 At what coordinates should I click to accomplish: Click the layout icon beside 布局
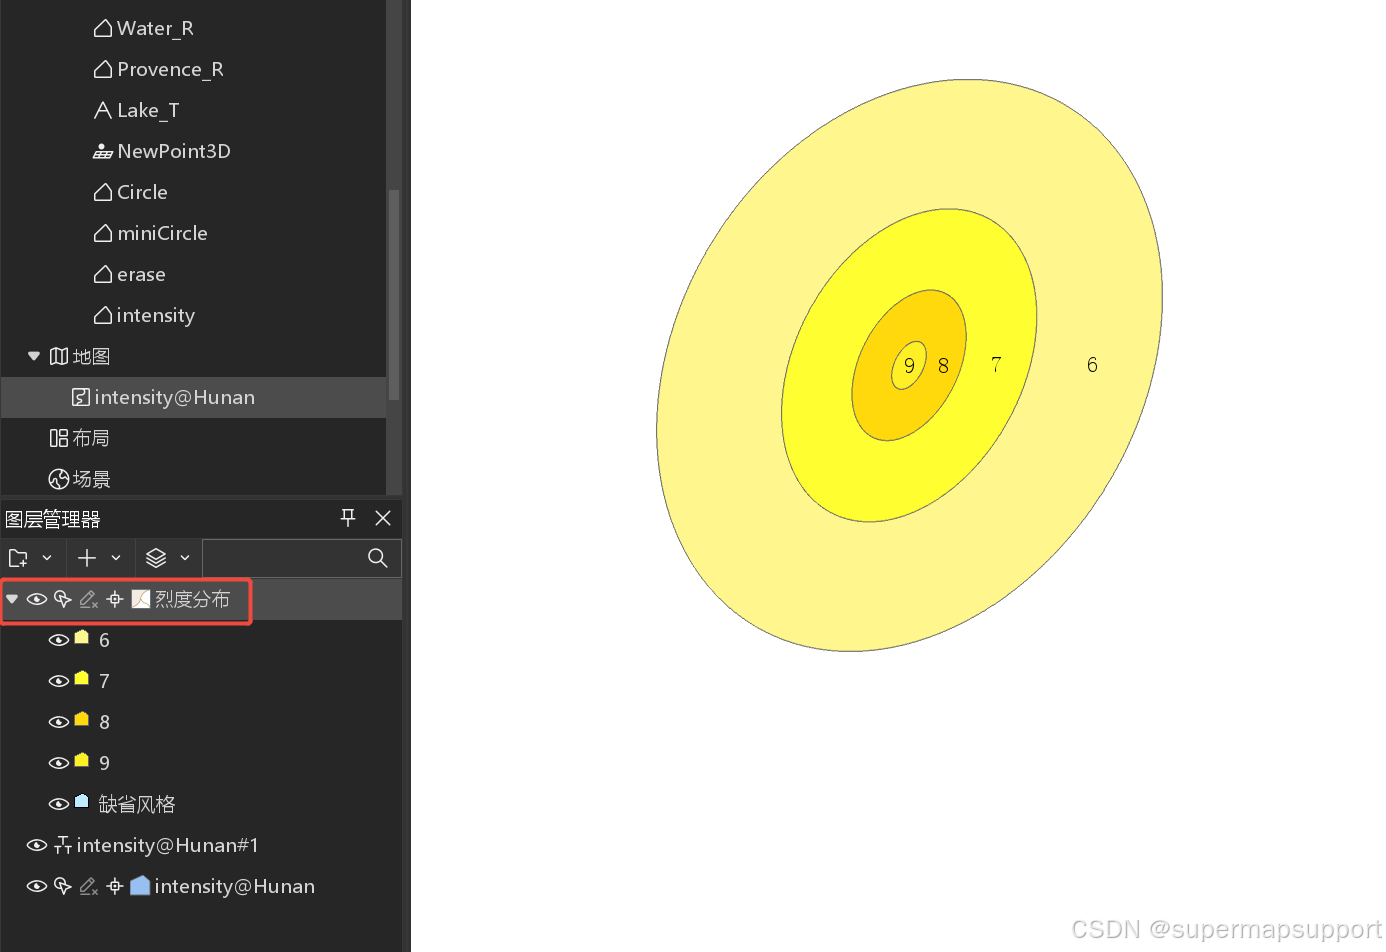pyautogui.click(x=59, y=438)
